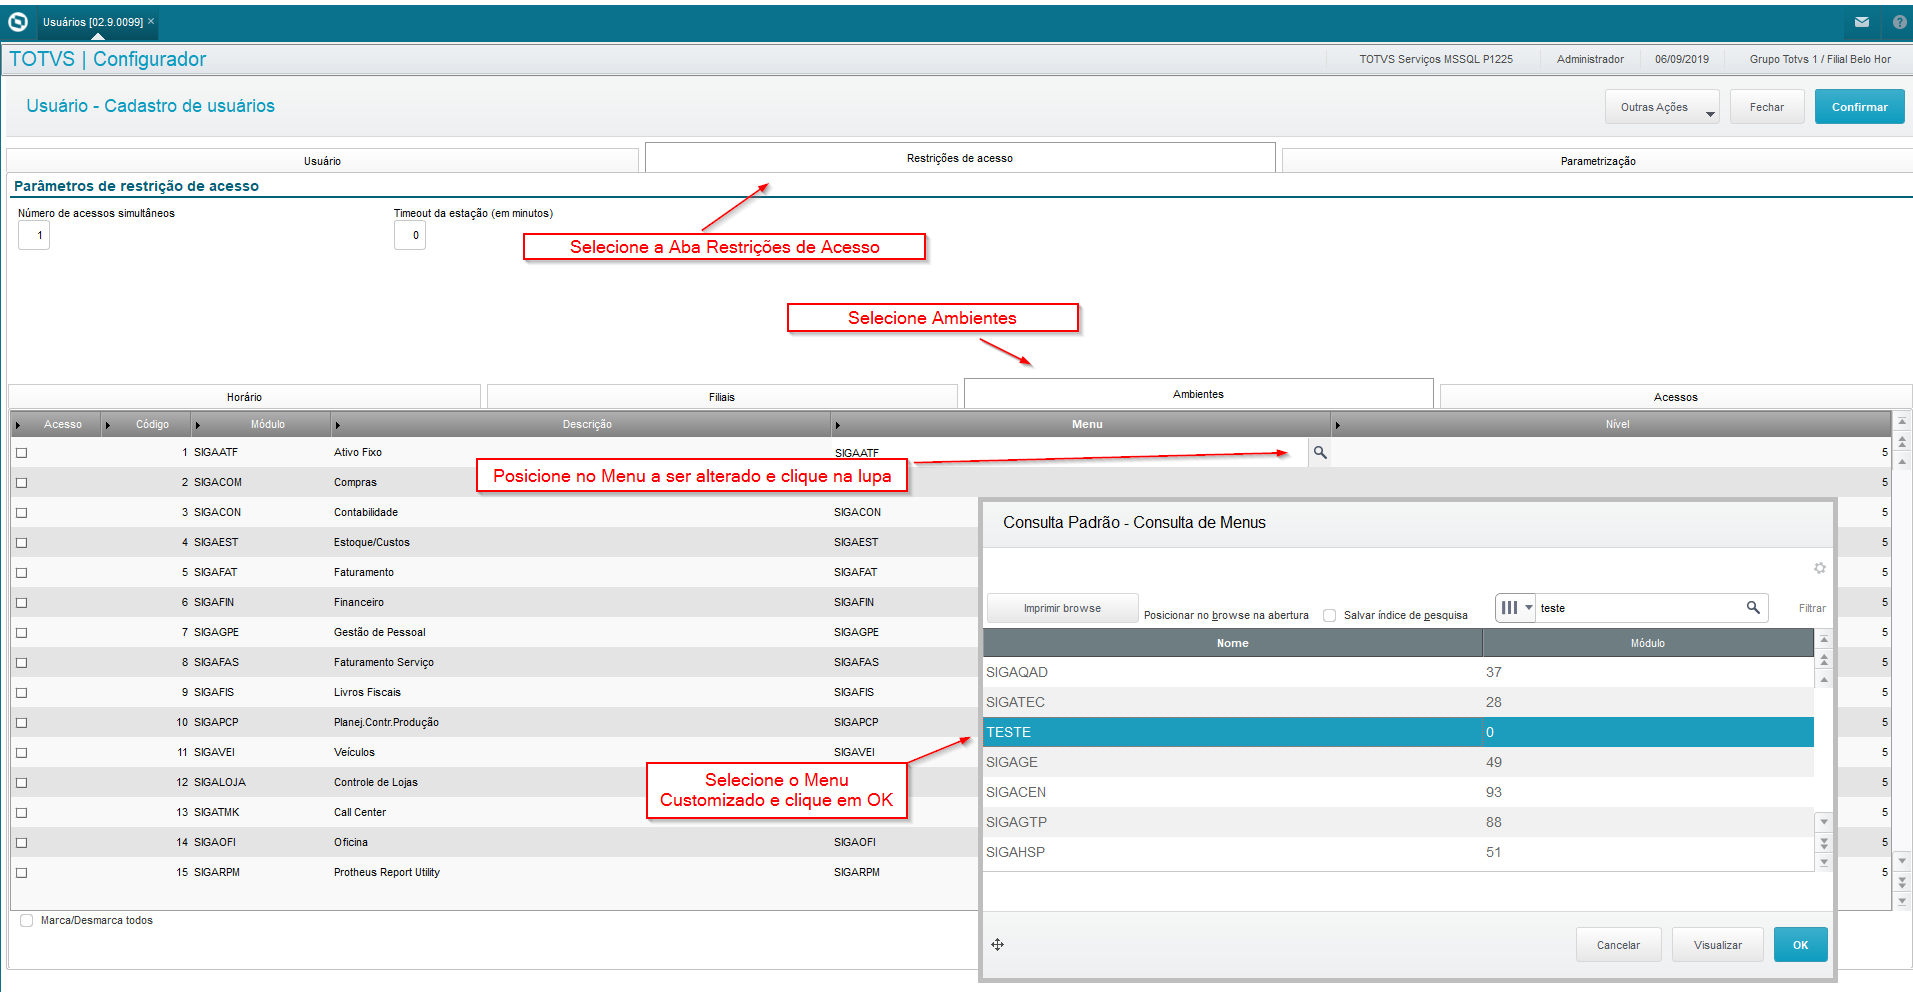Click the TOTVS logo icon in title bar
1913x992 pixels.
click(18, 21)
